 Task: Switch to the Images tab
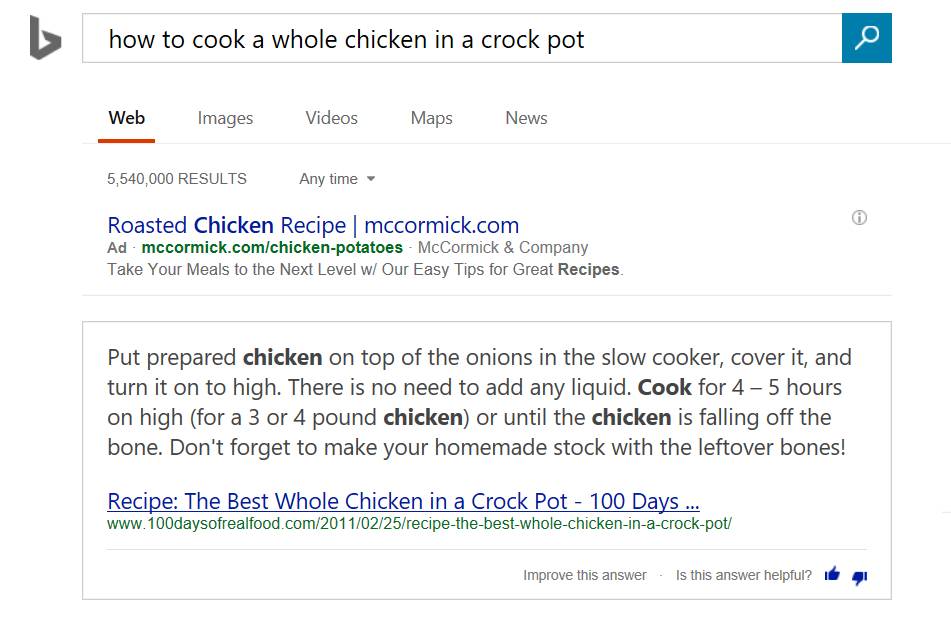click(225, 118)
